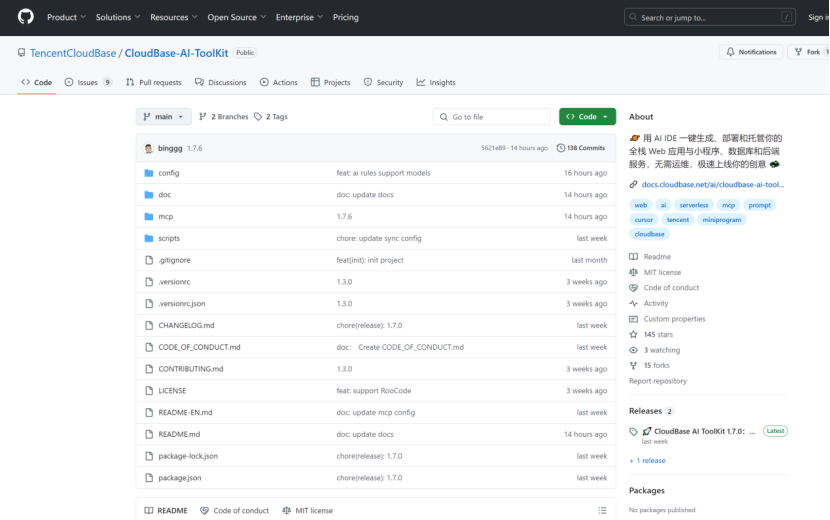
Task: View the 138 Commits history
Action: [x=581, y=148]
